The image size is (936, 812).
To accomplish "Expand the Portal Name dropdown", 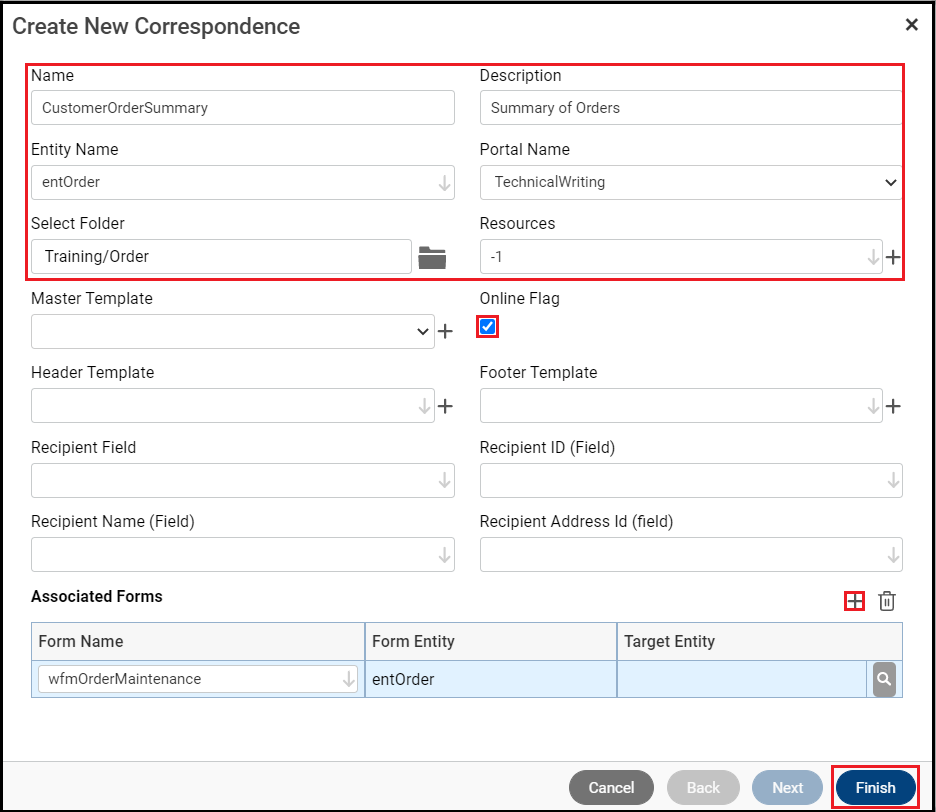I will click(891, 182).
